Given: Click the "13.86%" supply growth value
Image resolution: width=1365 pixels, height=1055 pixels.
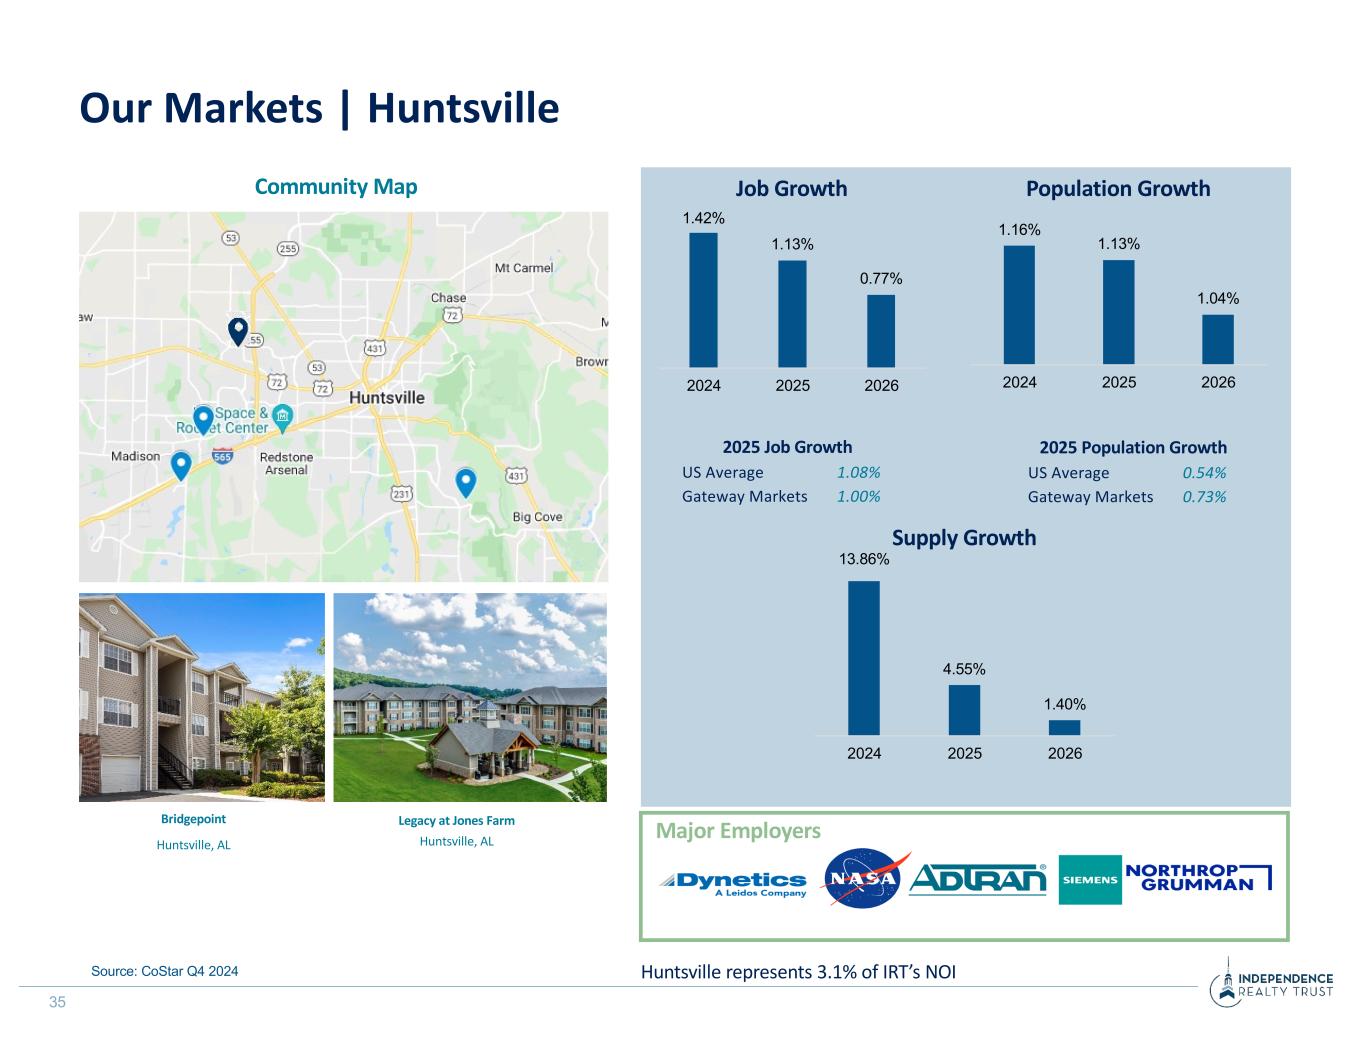Looking at the screenshot, I should [864, 560].
